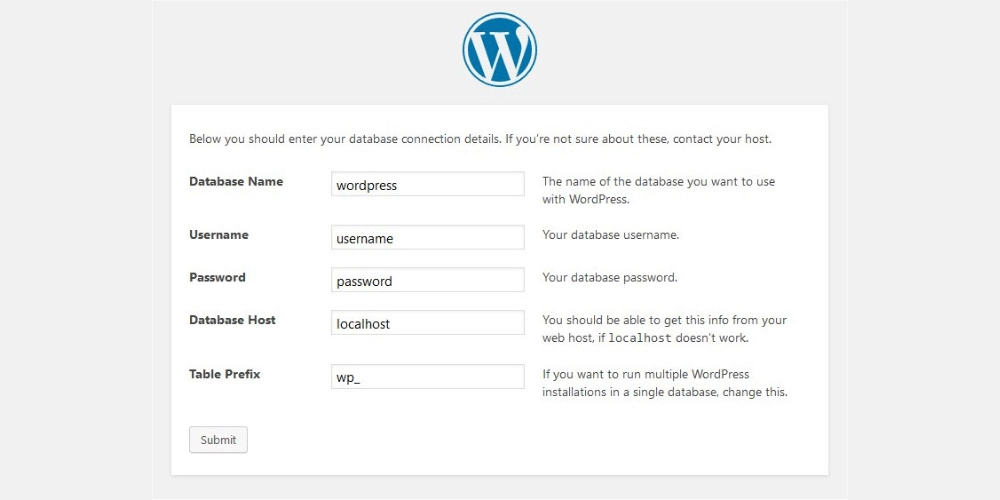Image resolution: width=1000 pixels, height=500 pixels.
Task: Click the multiple installations description text
Action: (664, 383)
